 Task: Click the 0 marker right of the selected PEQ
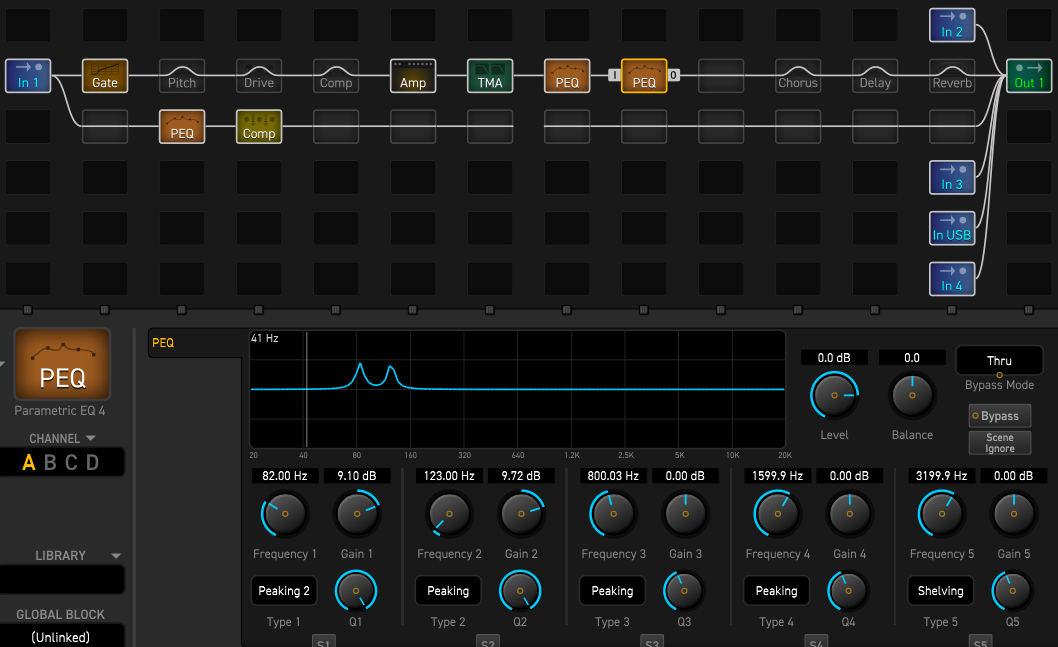pos(673,75)
